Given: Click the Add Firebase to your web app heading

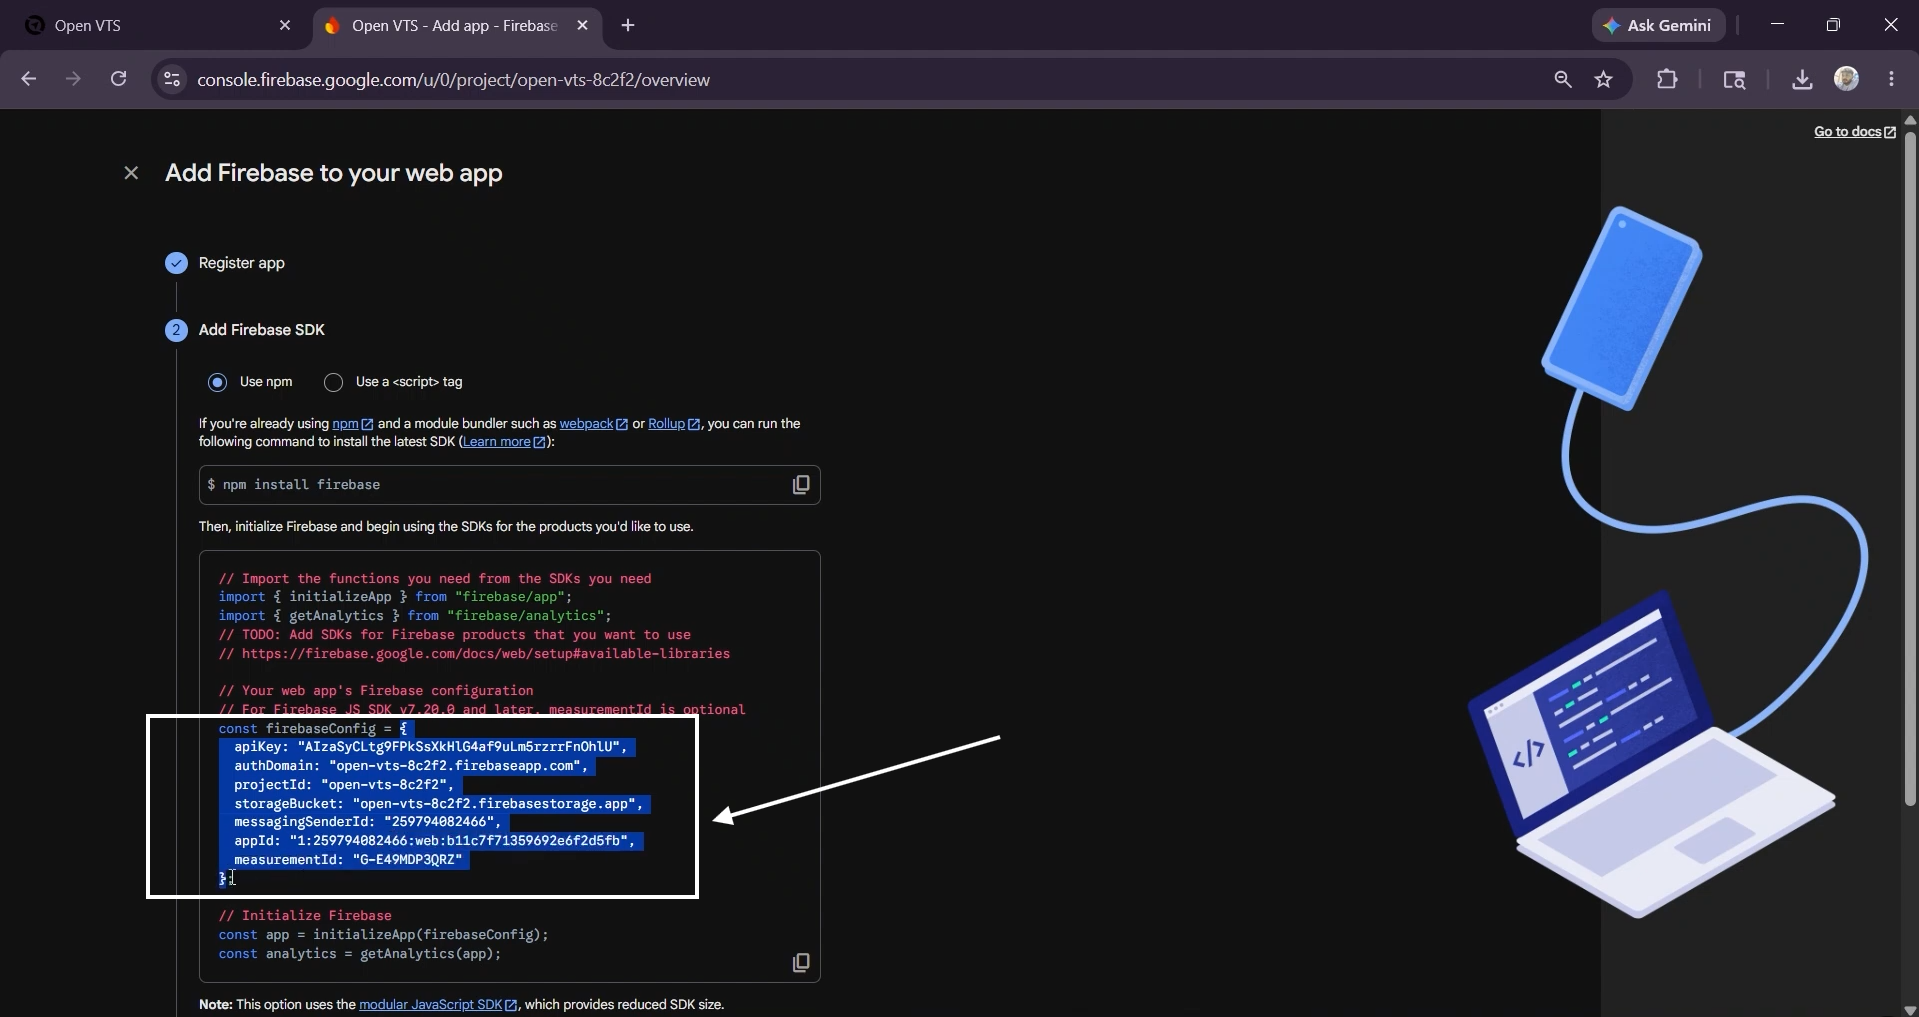Looking at the screenshot, I should [334, 173].
